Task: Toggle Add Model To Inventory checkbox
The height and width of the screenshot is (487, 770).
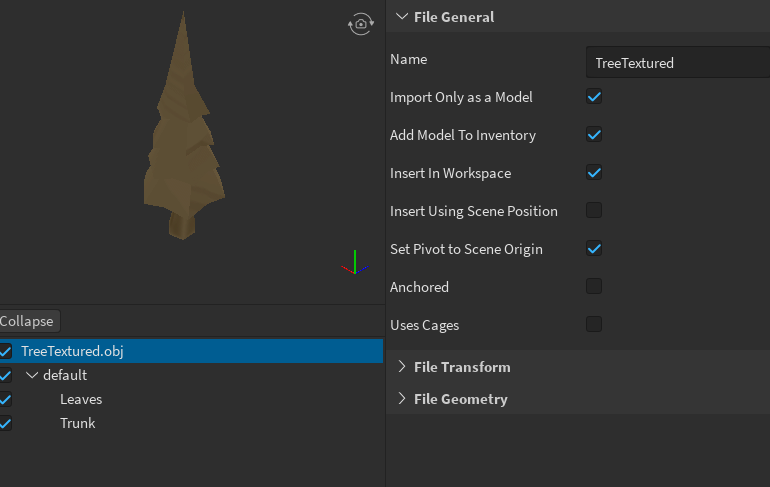Action: [594, 135]
